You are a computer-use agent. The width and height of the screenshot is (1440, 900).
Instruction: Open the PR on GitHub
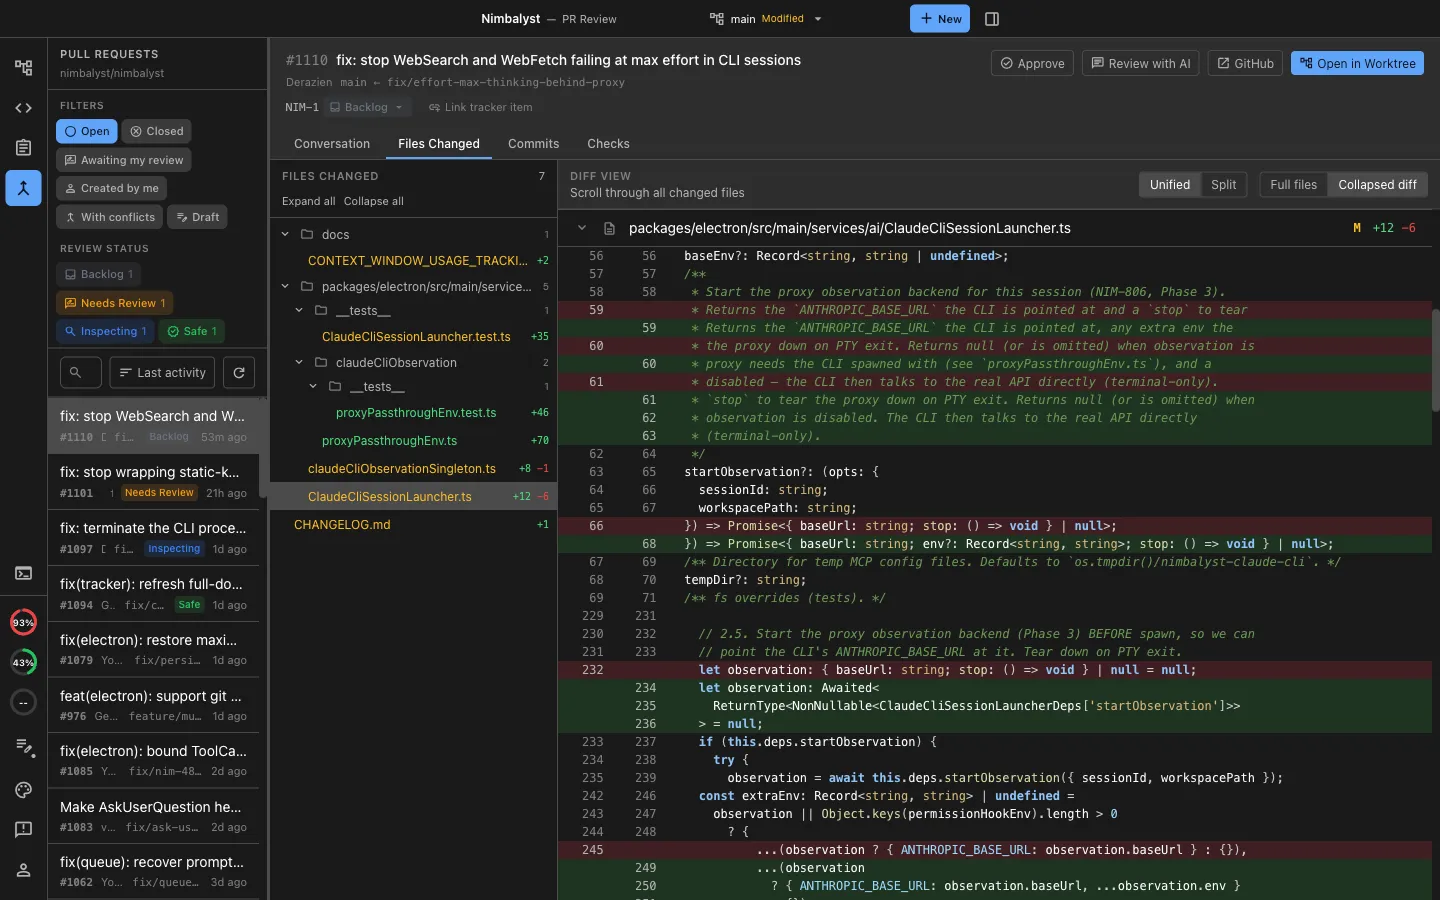point(1245,63)
